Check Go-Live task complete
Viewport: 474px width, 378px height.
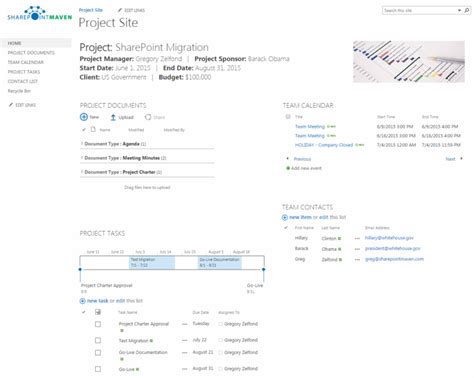pos(98,369)
